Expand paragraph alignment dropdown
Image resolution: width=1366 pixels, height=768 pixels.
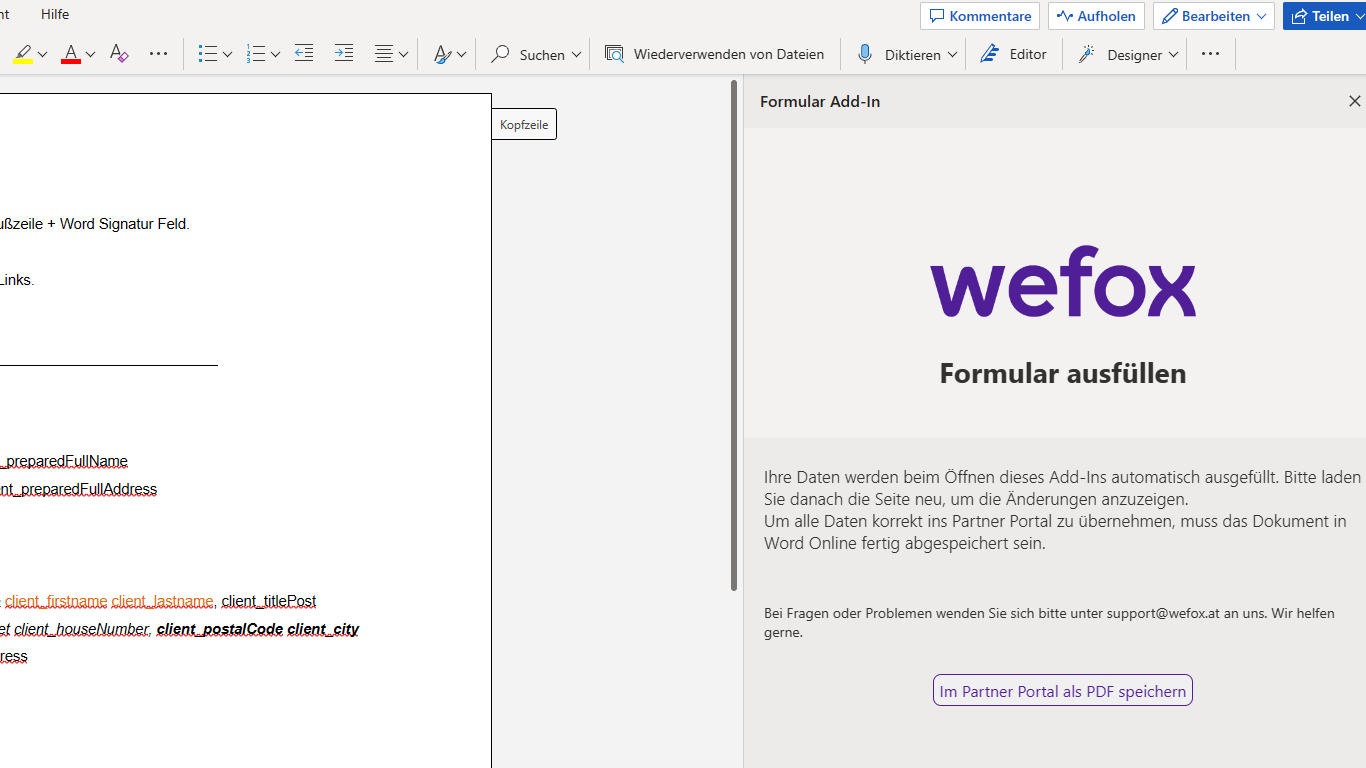click(x=403, y=54)
